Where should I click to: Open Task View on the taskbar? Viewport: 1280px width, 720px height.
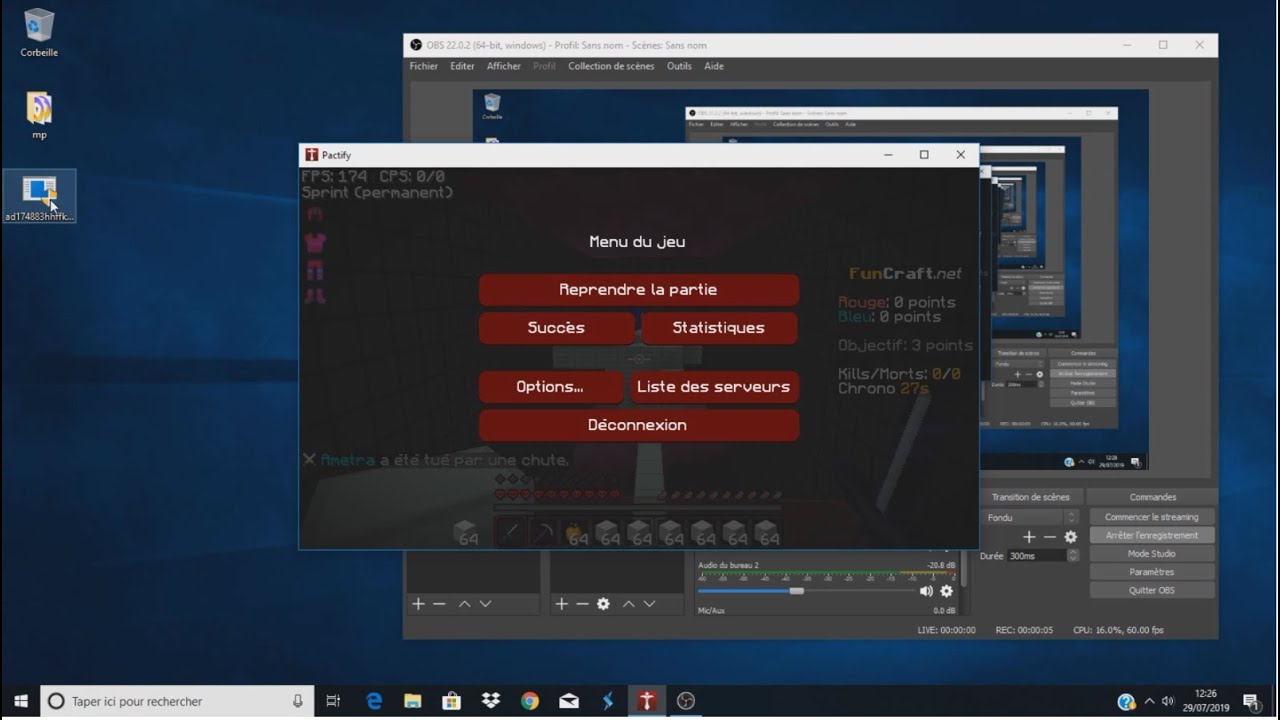click(334, 701)
